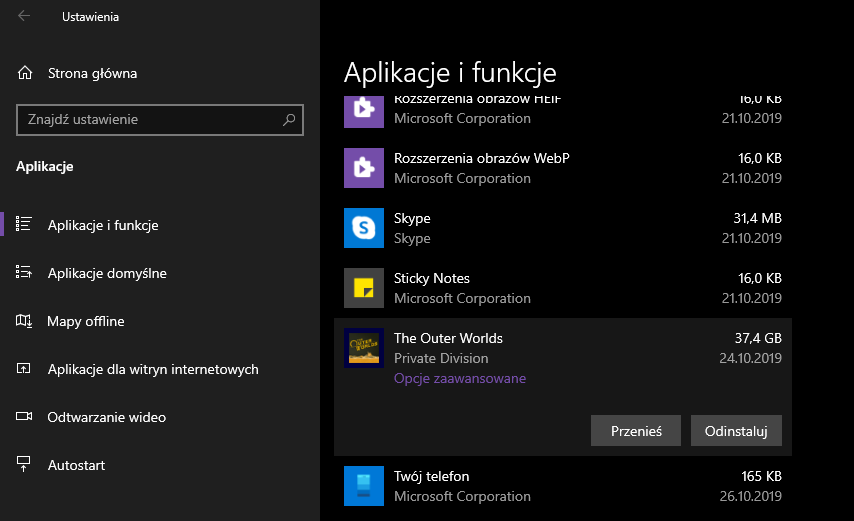Click the Autostart icon
The width and height of the screenshot is (854, 521).
click(x=23, y=464)
